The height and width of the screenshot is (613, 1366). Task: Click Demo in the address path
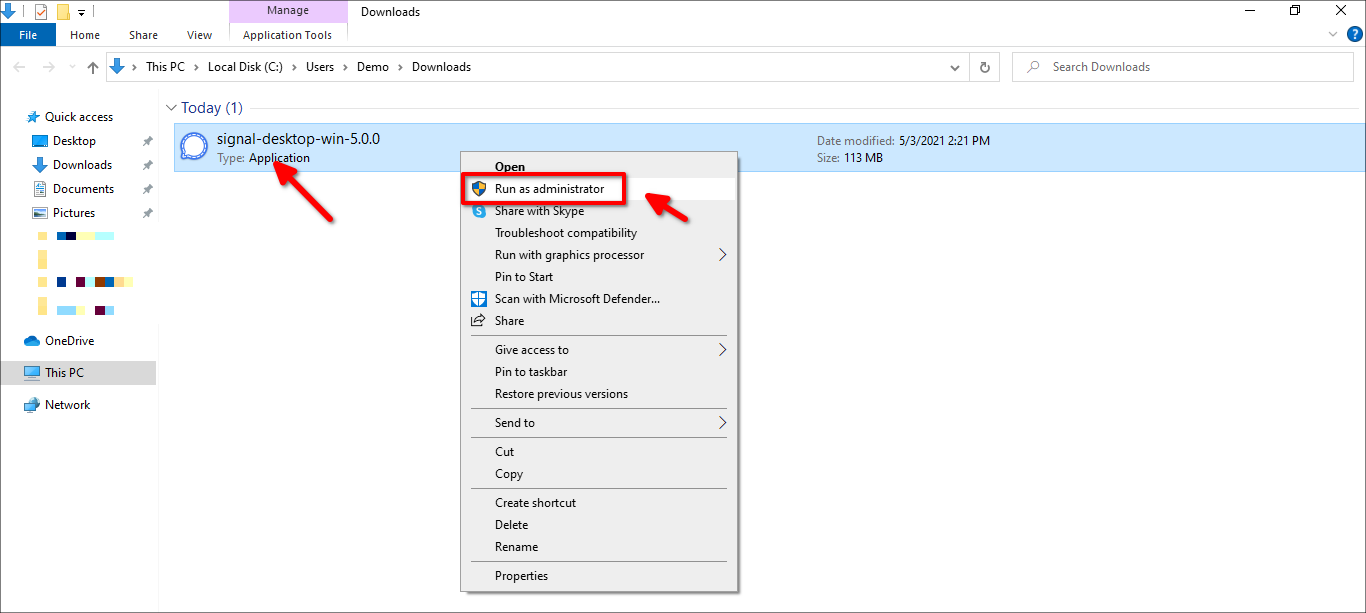[373, 67]
